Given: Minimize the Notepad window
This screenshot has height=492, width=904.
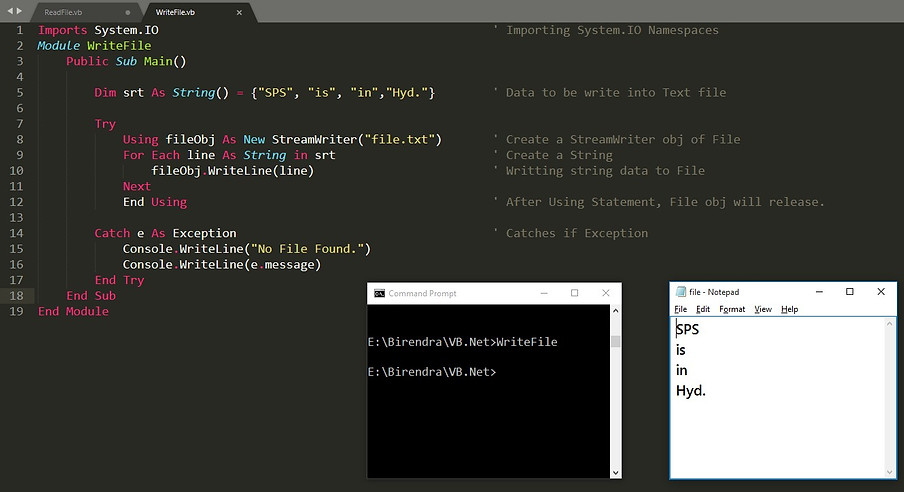Looking at the screenshot, I should tap(819, 292).
